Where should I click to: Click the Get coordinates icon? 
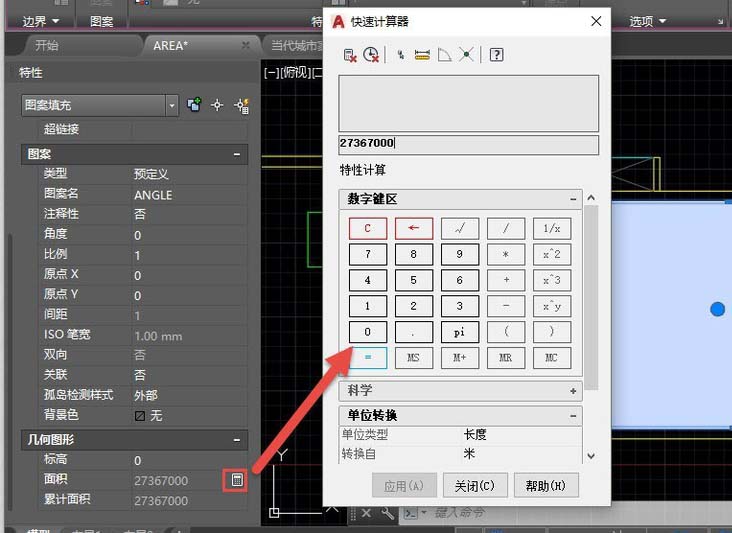coord(401,55)
